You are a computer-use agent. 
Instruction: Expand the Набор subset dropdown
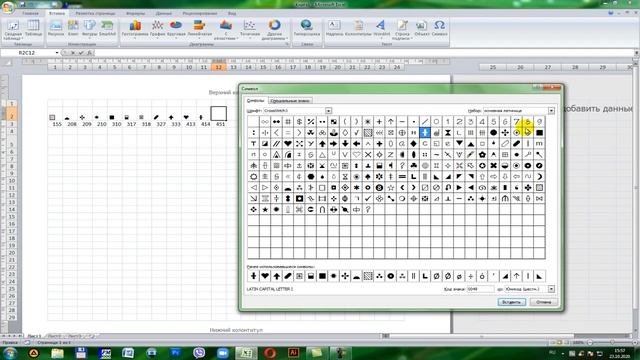click(551, 111)
